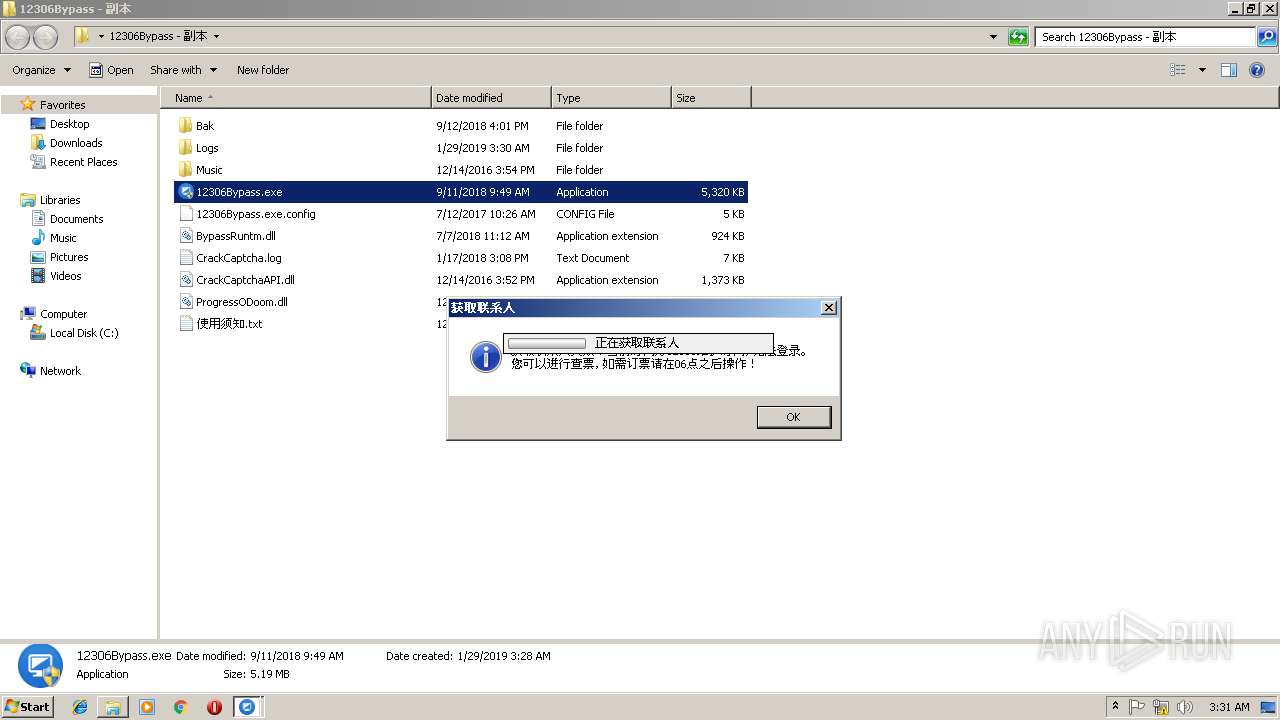Click the Change your view icon

pyautogui.click(x=1178, y=70)
